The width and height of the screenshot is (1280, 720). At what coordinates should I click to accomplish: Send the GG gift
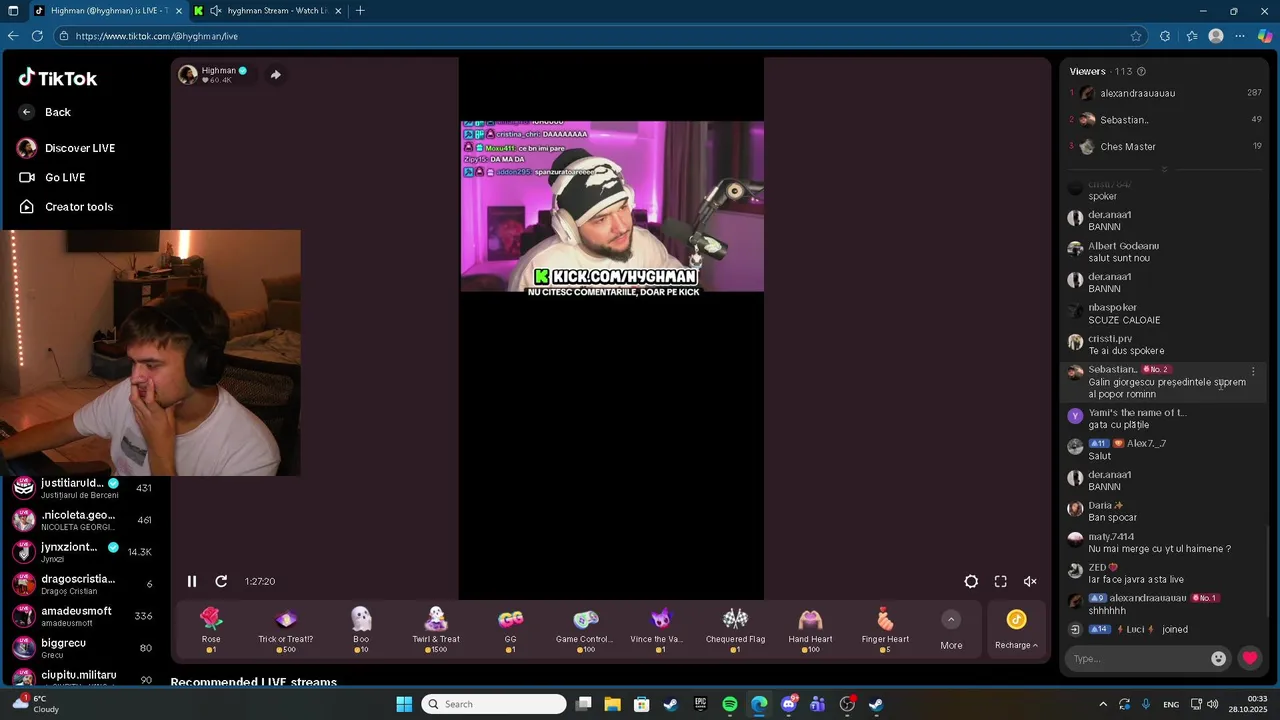[x=511, y=630]
